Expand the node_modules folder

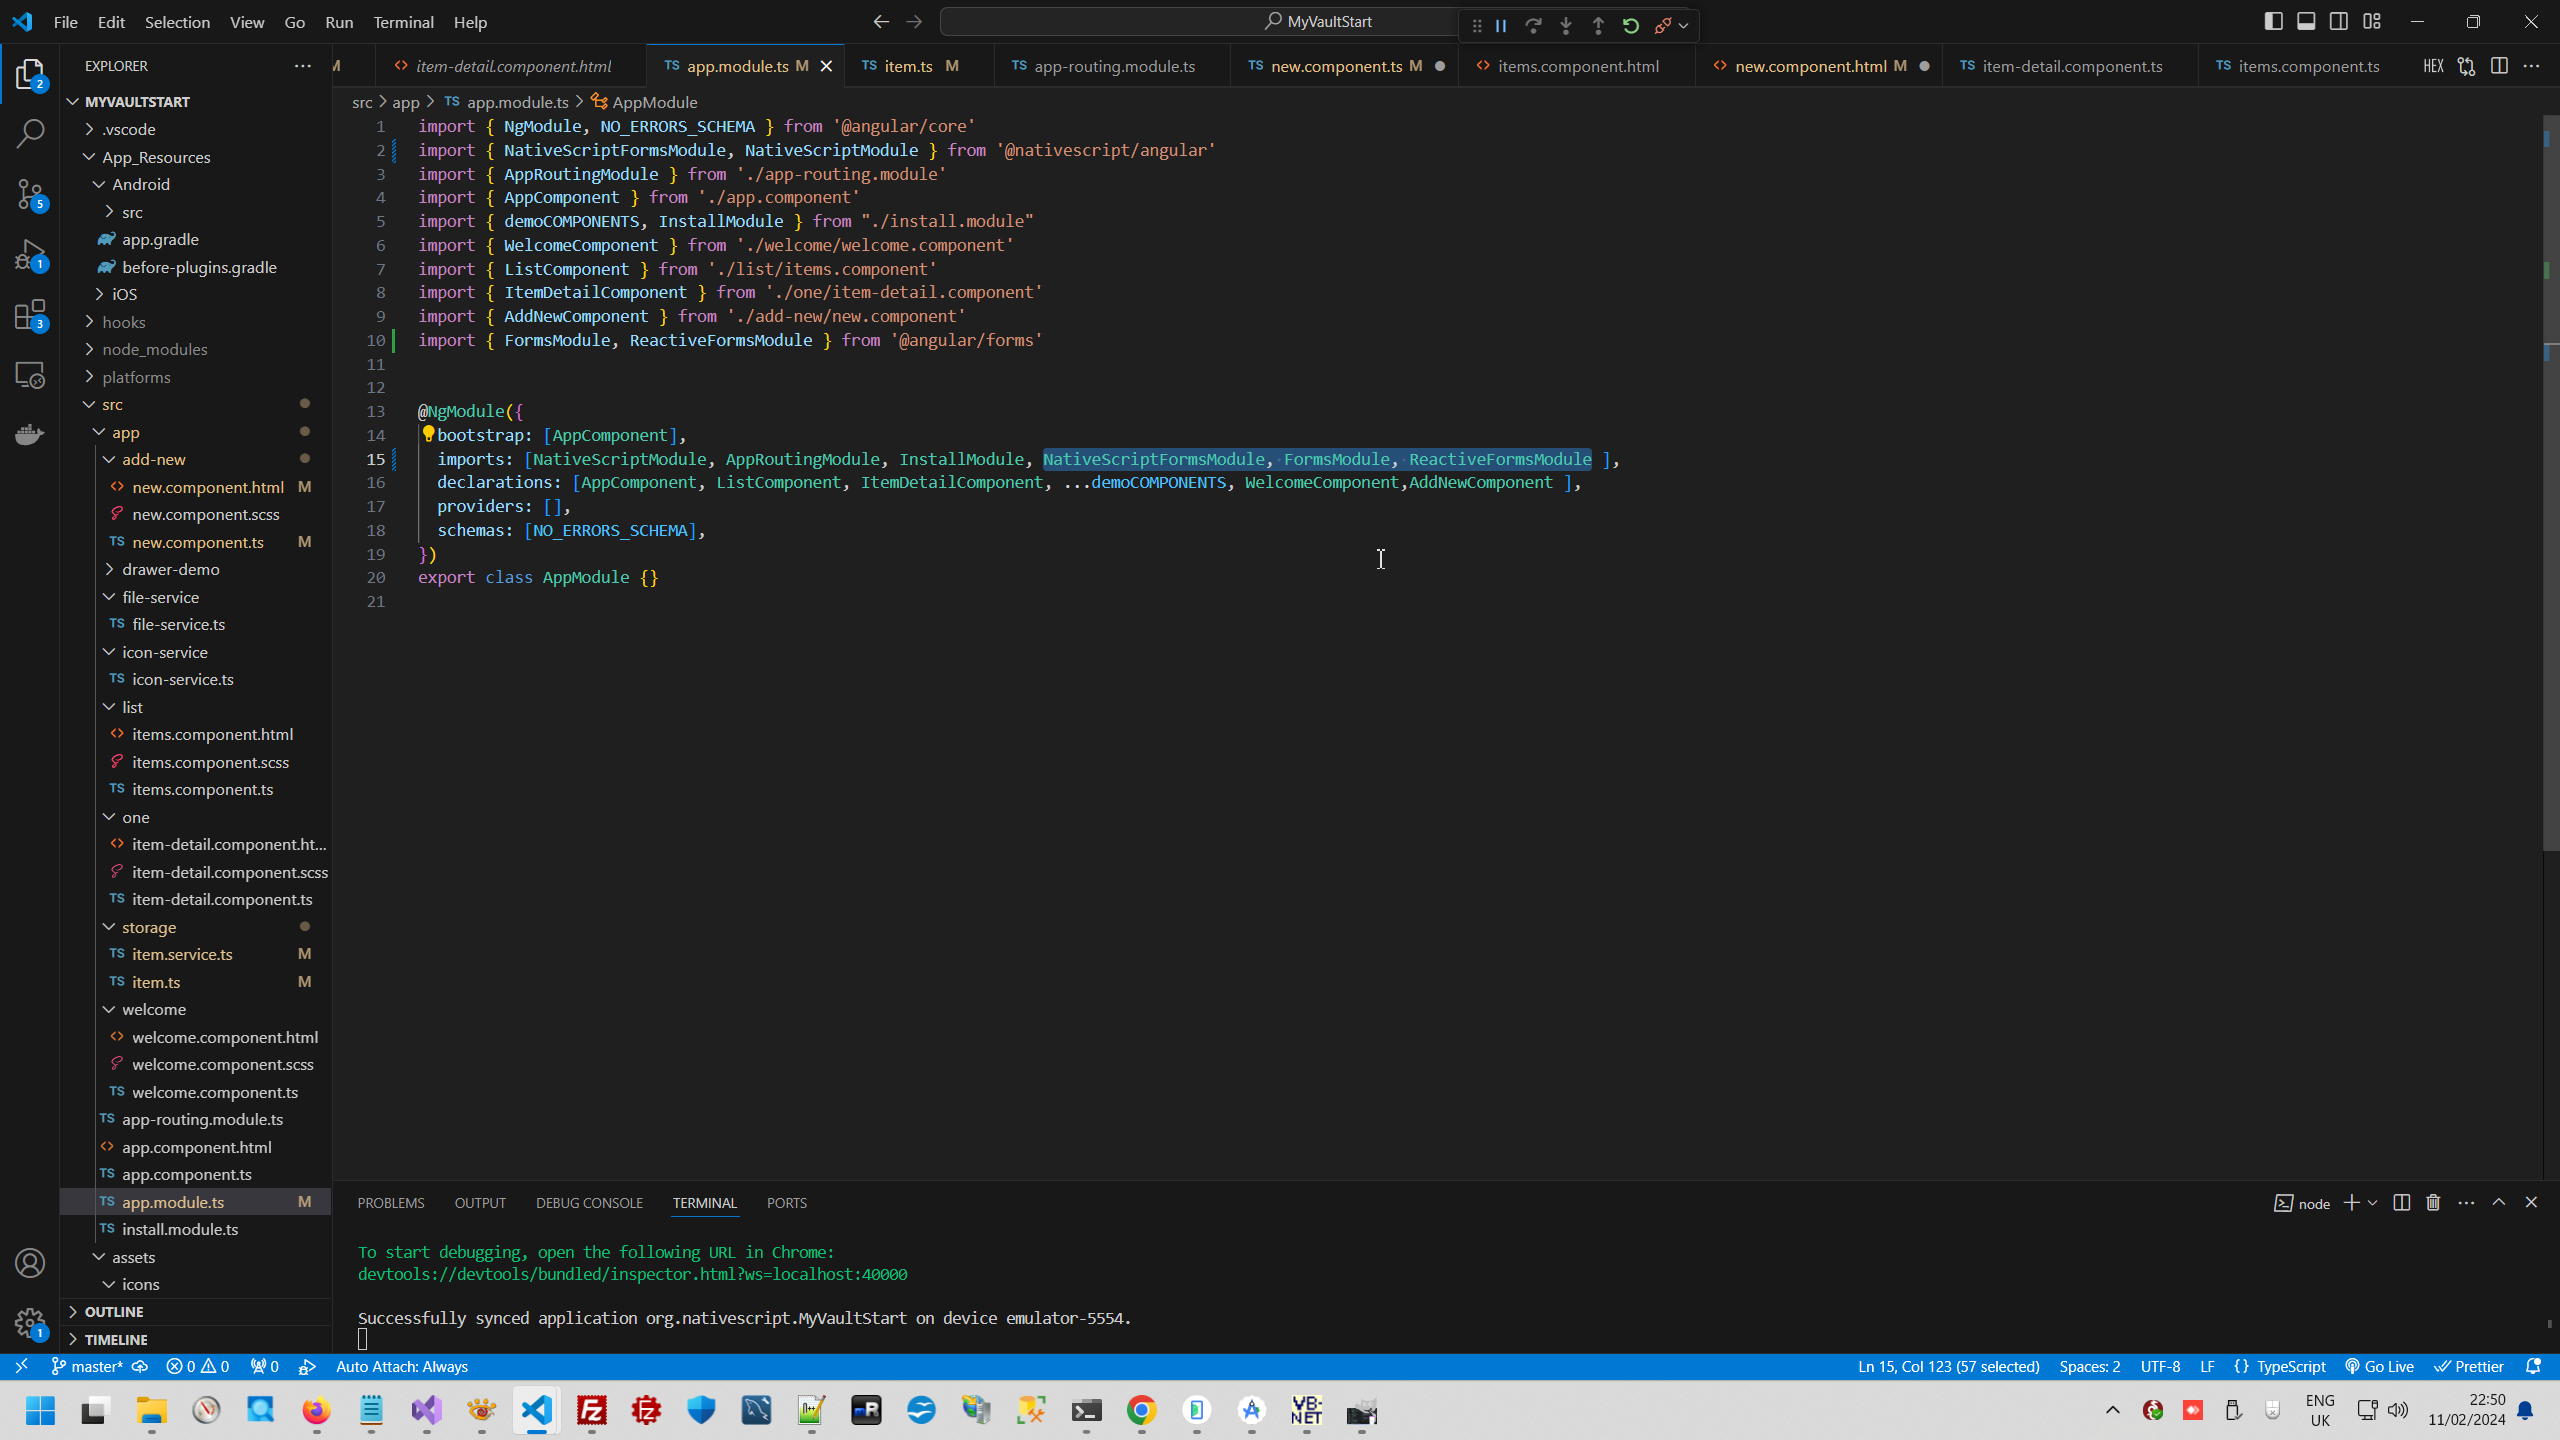point(154,350)
